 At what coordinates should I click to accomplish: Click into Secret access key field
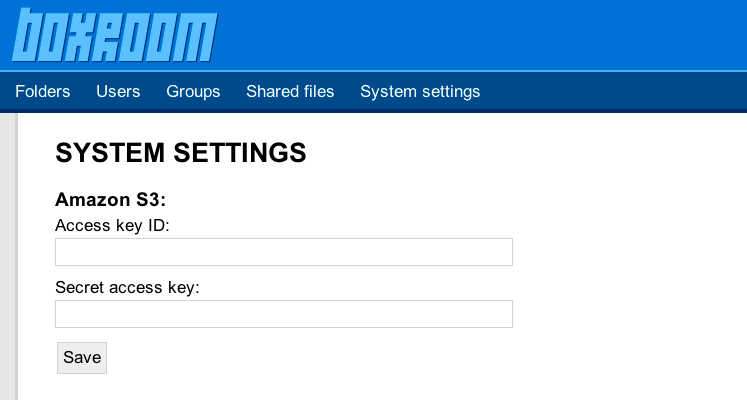click(x=284, y=314)
